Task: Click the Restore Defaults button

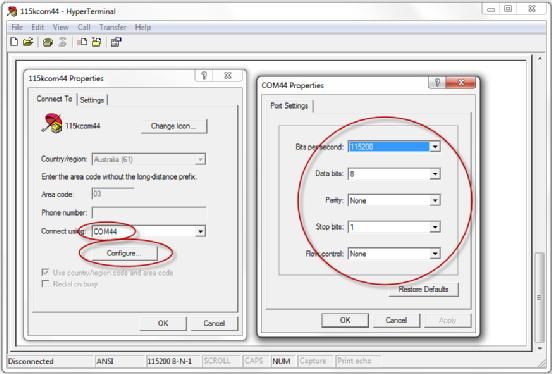Action: [423, 289]
